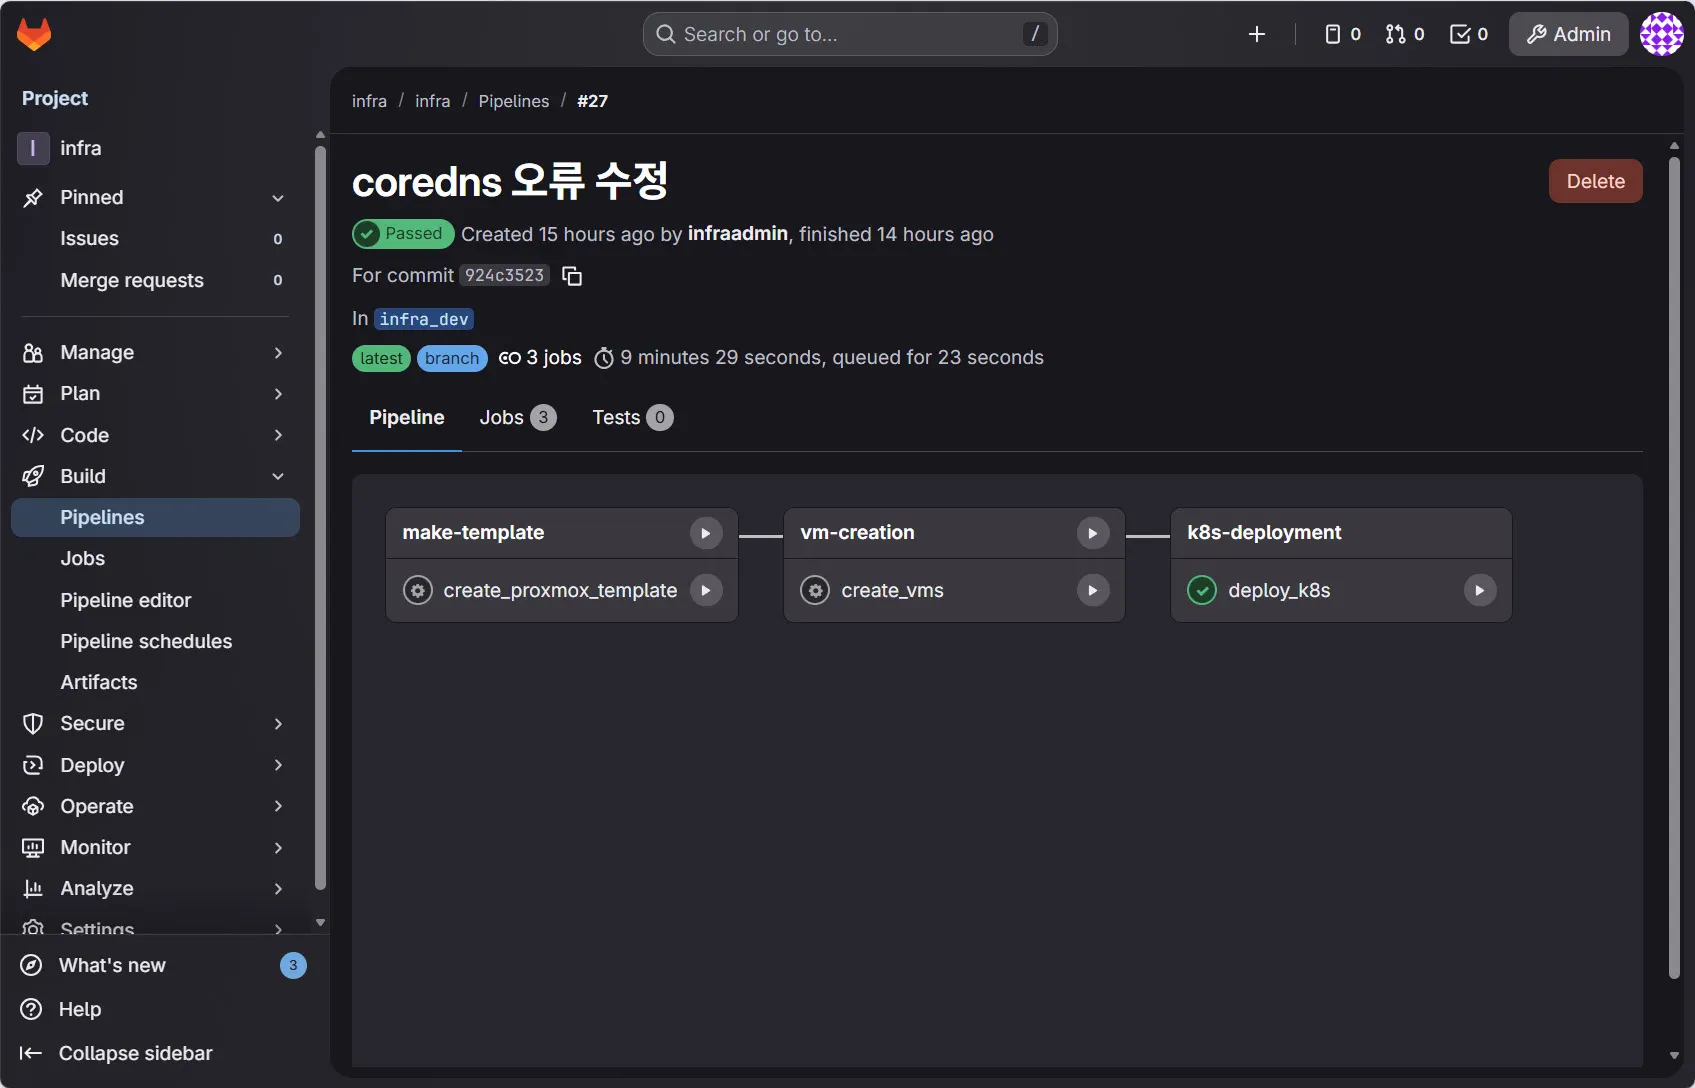1695x1088 pixels.
Task: Open the infra project sidebar entry
Action: point(155,148)
